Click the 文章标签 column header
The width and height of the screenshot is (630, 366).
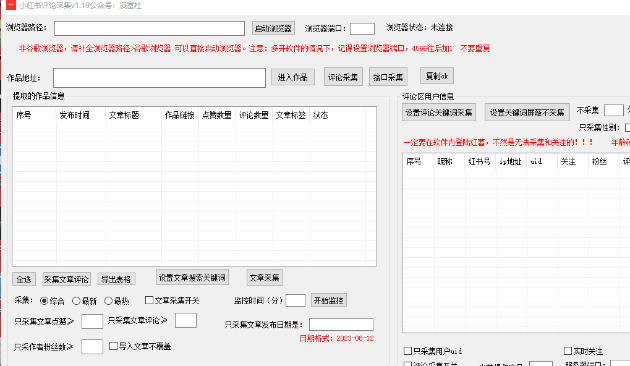coord(291,115)
